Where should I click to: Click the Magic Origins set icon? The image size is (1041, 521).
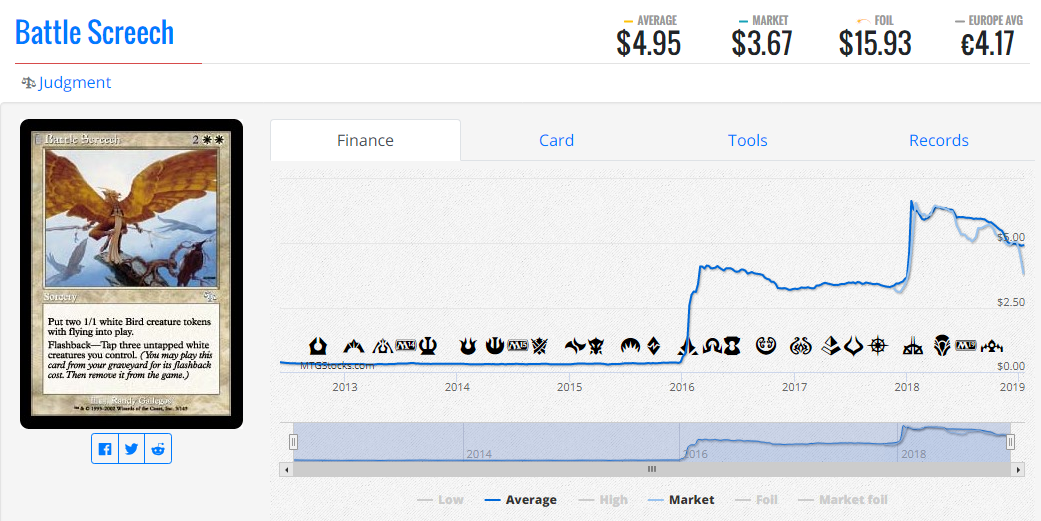tap(631, 346)
